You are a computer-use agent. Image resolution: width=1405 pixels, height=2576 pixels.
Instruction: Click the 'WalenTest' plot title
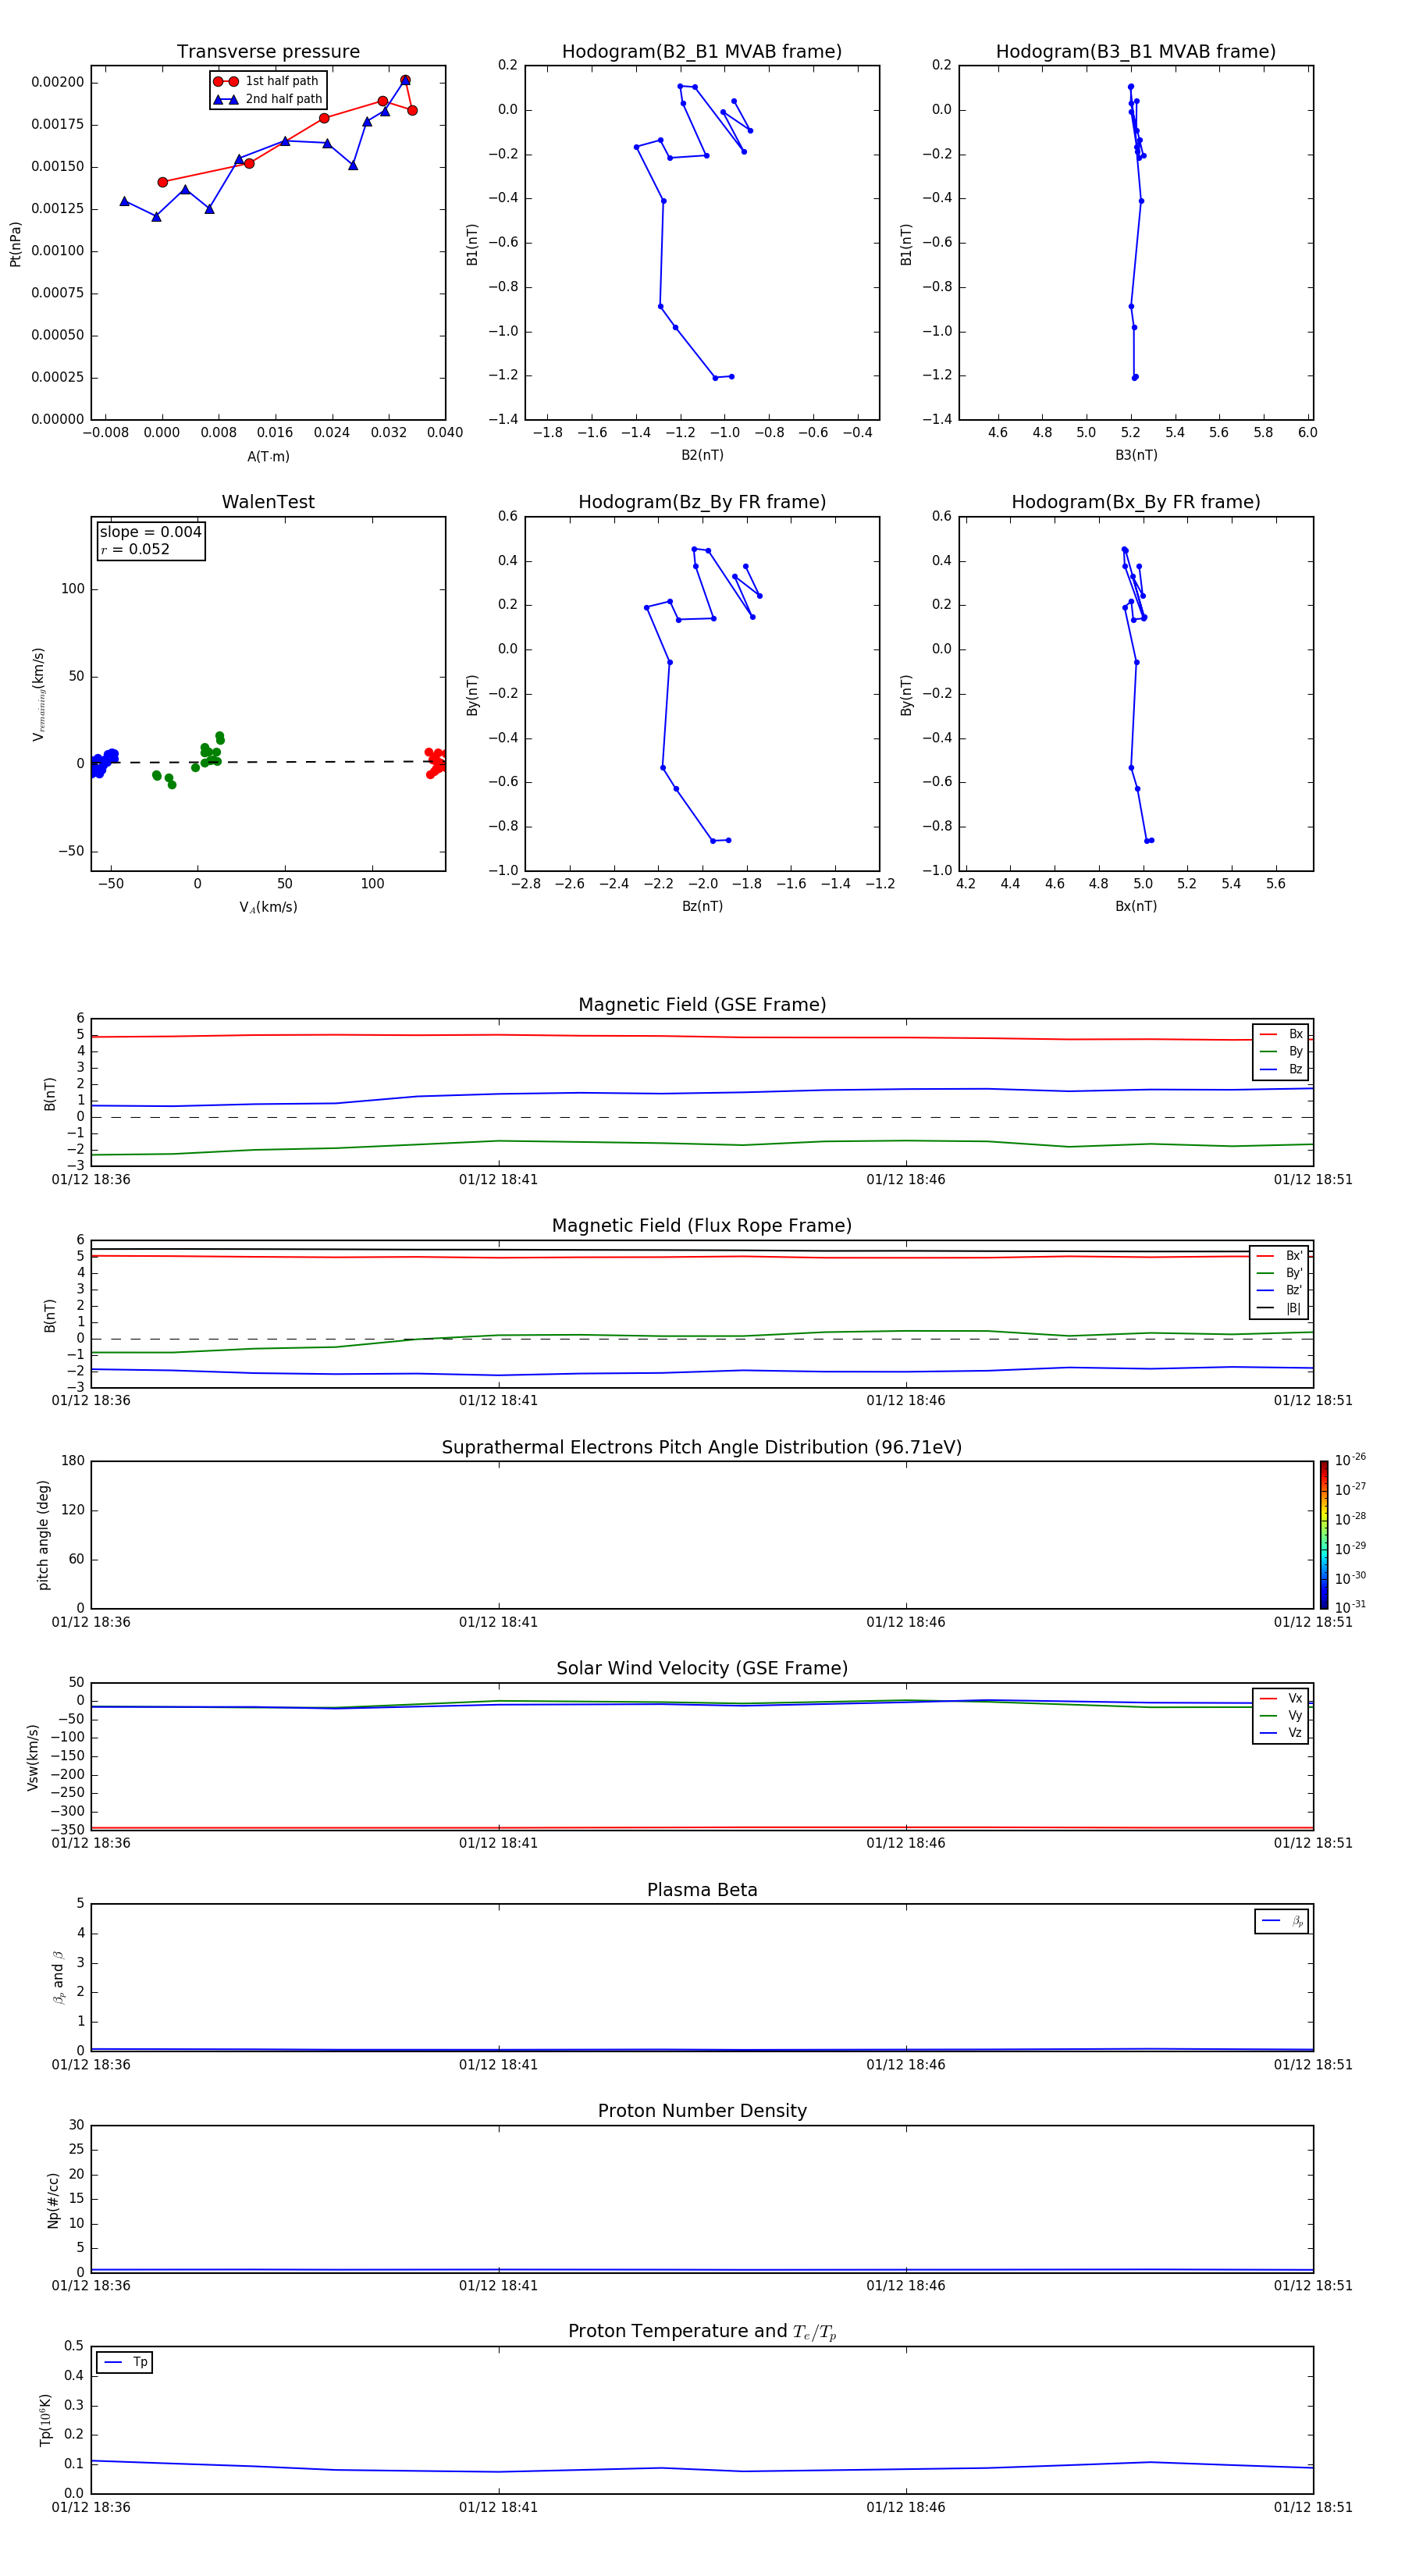(x=268, y=502)
